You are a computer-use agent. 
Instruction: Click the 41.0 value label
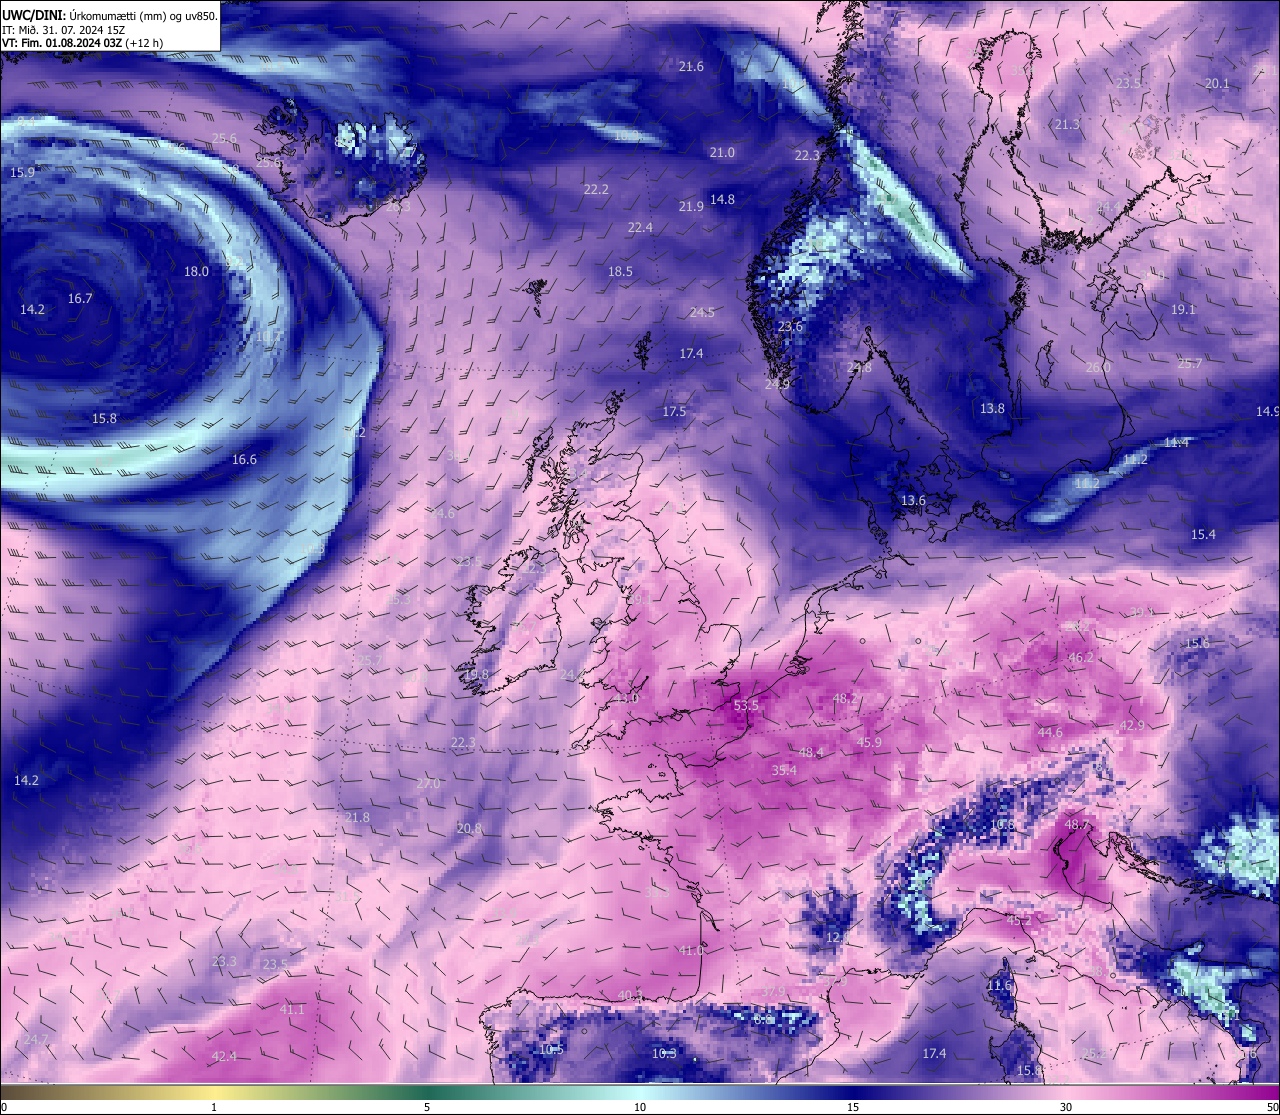(x=690, y=951)
